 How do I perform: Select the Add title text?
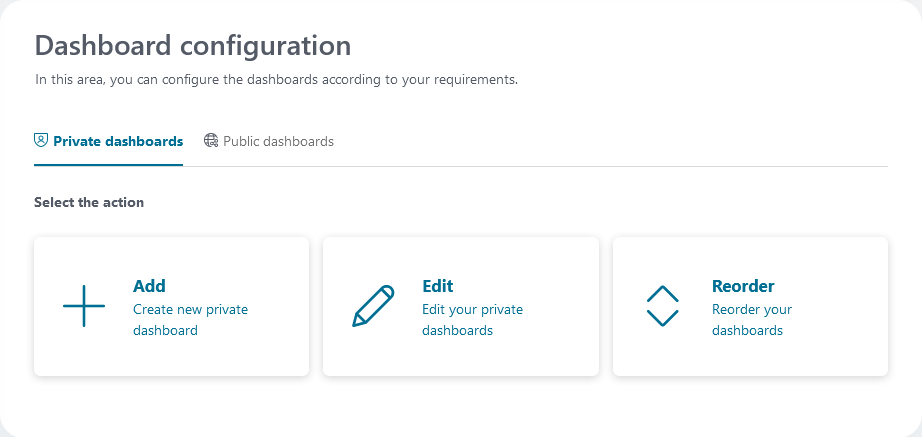click(x=149, y=286)
